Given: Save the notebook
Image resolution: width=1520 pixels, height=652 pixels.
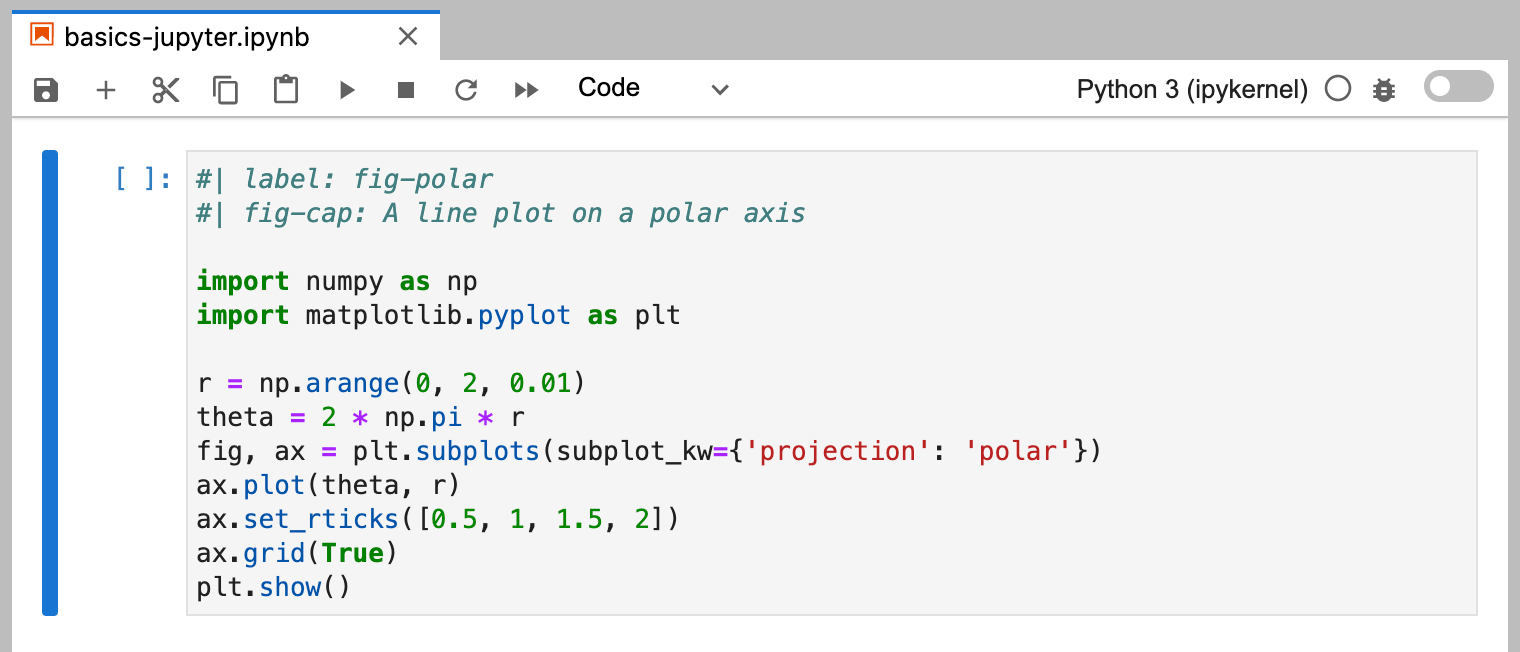Looking at the screenshot, I should click(x=46, y=89).
